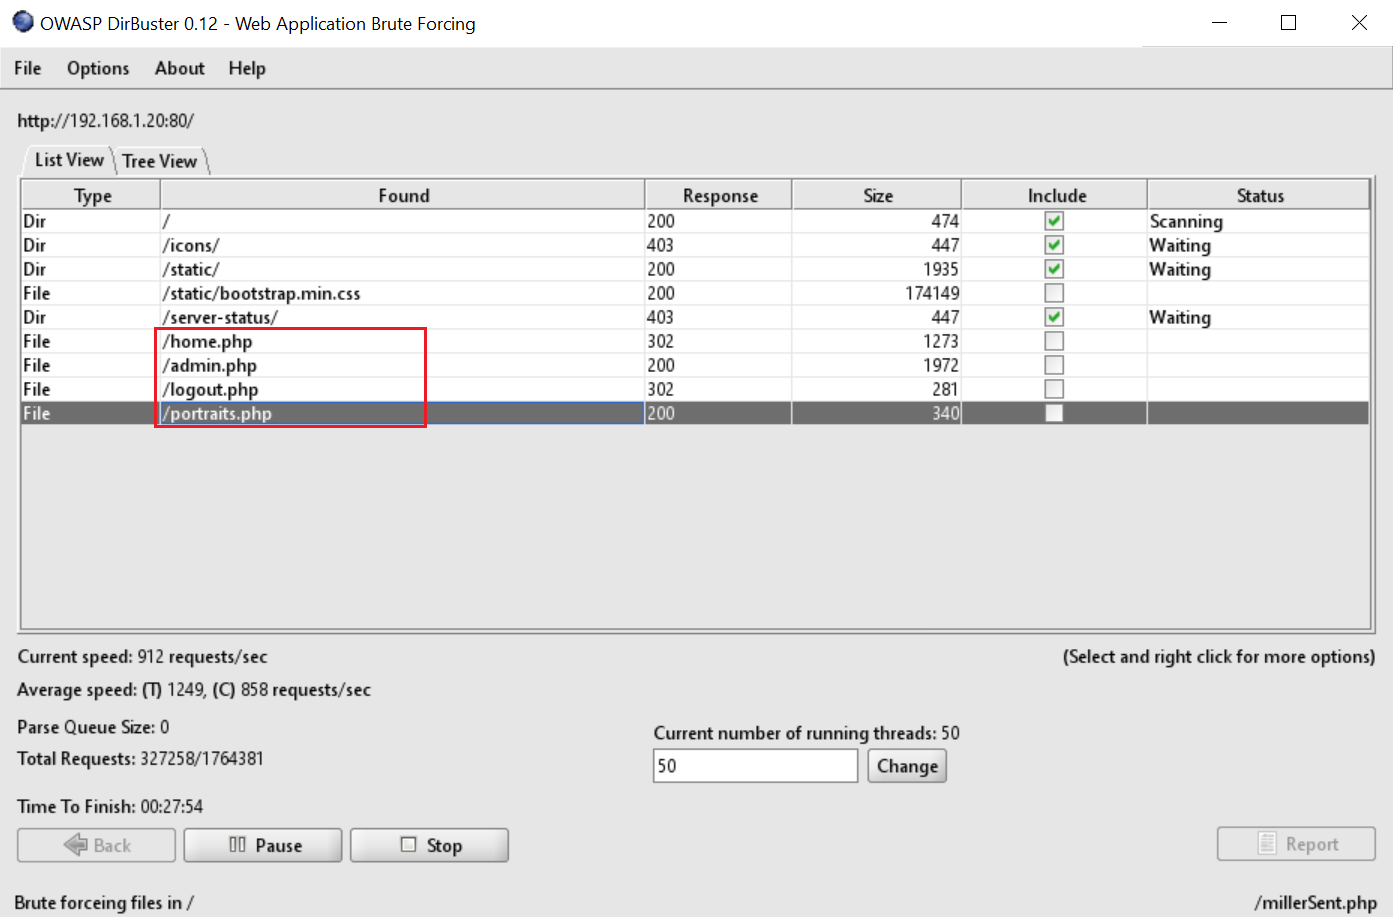Switch to the Tree View tab
The height and width of the screenshot is (917, 1393).
tap(160, 161)
